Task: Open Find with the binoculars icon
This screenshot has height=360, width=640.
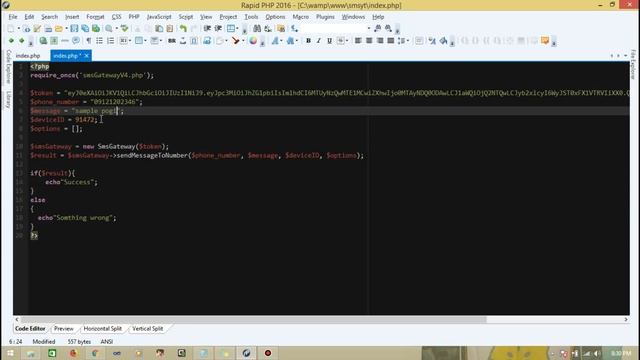Action: tap(257, 29)
